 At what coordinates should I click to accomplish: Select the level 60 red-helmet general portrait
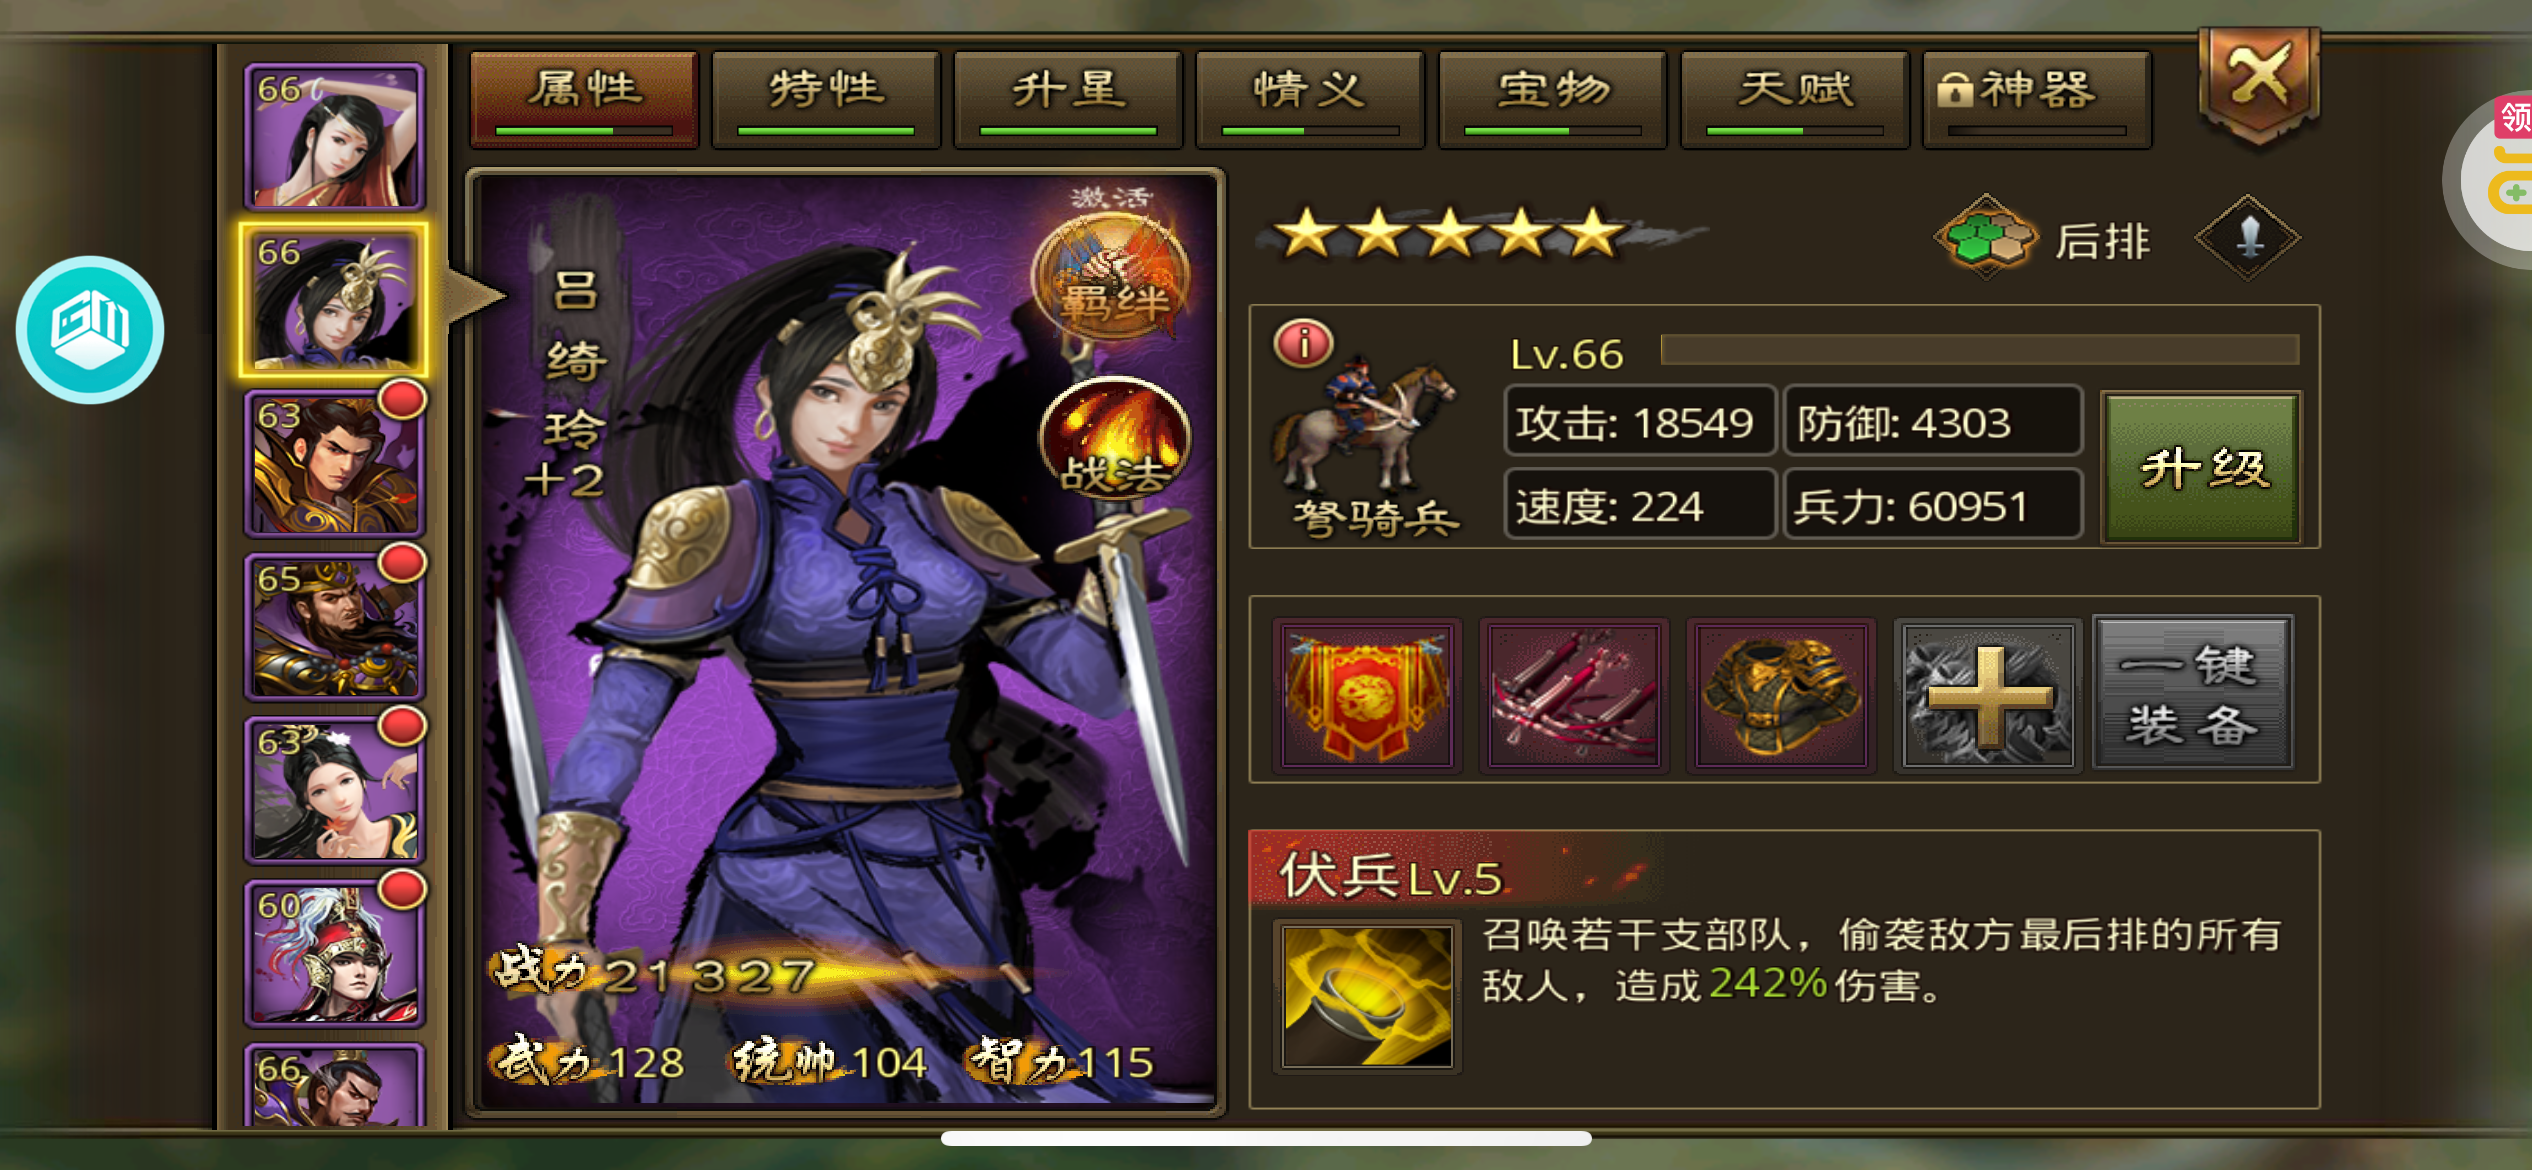(335, 953)
